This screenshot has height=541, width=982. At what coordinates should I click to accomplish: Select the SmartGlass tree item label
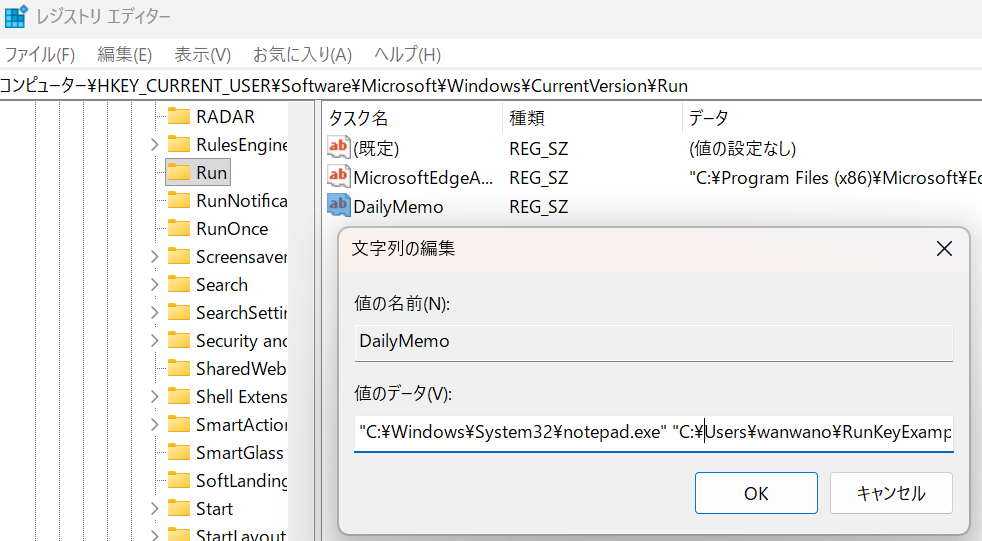point(239,453)
